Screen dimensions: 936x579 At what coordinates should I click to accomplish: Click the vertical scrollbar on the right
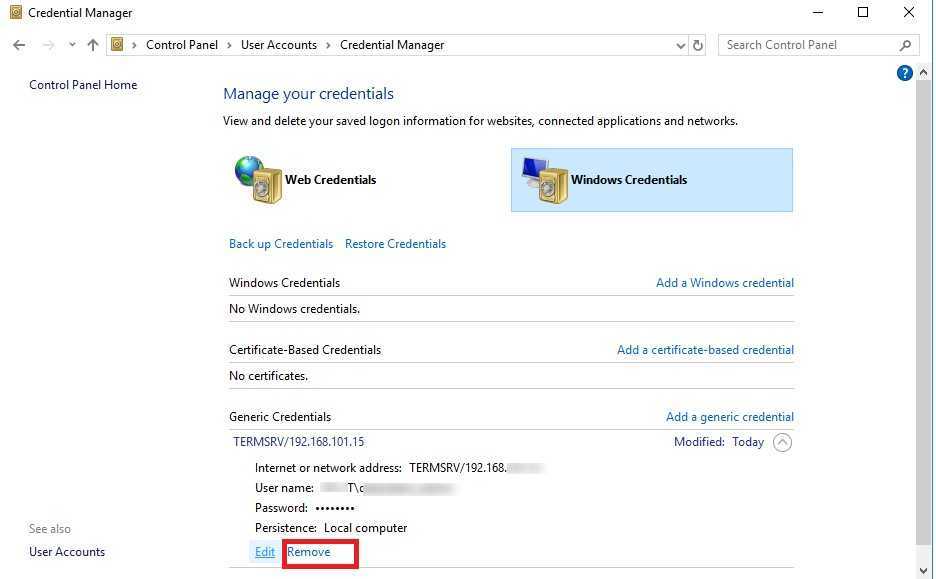pos(924,300)
